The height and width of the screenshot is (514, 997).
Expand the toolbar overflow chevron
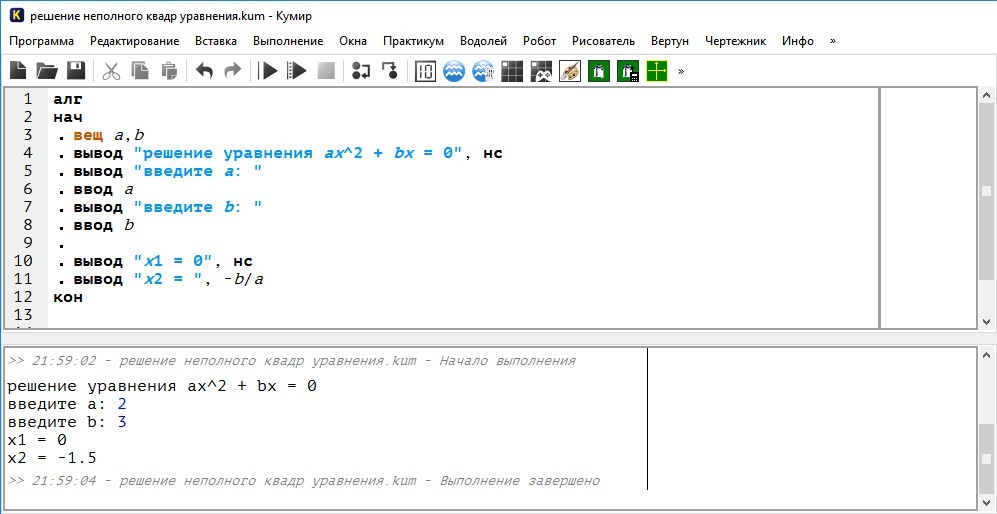(682, 71)
